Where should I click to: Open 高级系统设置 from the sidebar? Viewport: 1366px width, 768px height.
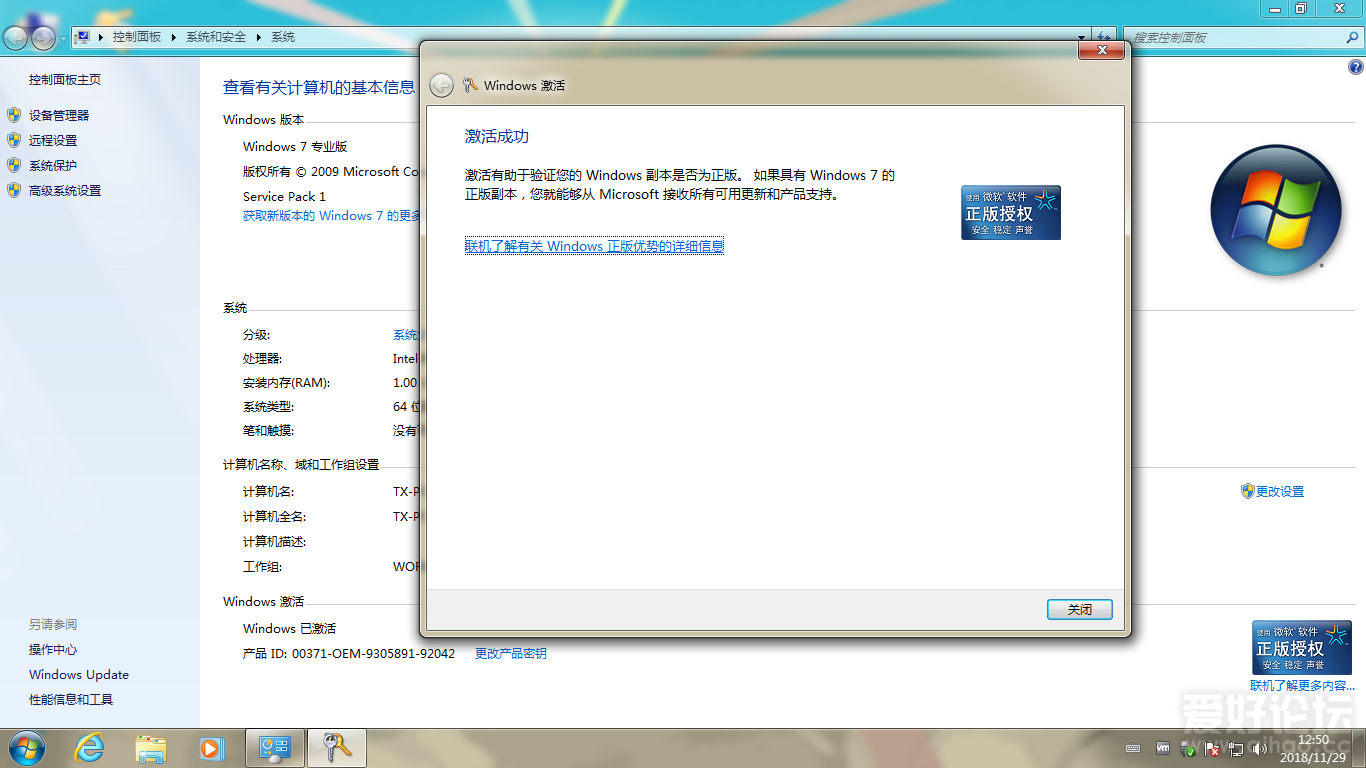click(x=65, y=190)
